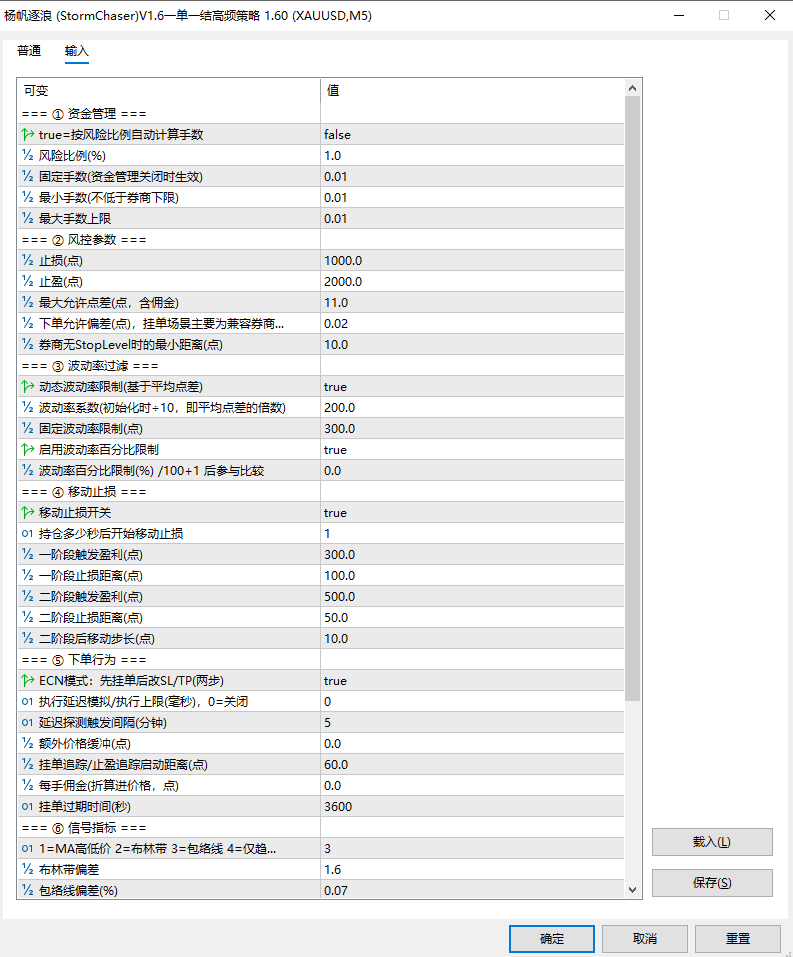Click the double-type icon beside 二阶段止损距离(点)
This screenshot has height=957, width=793.
tap(27, 617)
